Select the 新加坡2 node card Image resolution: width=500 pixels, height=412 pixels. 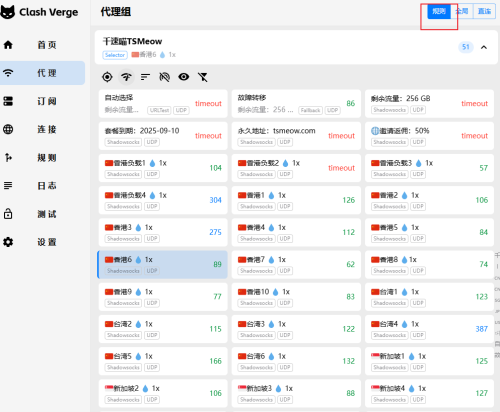point(163,393)
